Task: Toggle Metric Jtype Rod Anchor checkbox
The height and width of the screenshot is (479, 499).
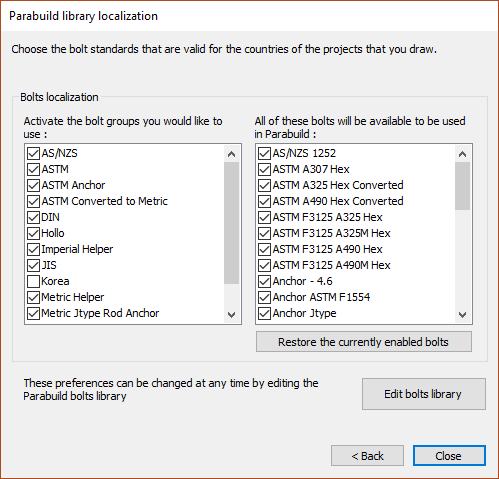Action: tap(33, 313)
